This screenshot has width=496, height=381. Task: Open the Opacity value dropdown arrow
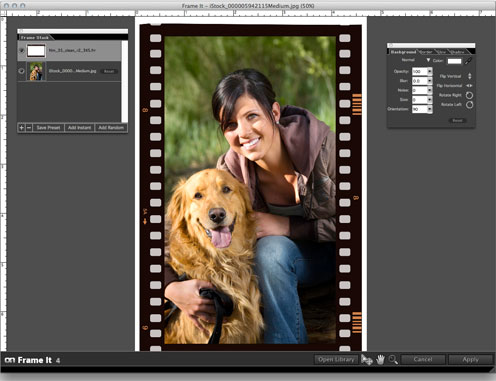pyautogui.click(x=430, y=71)
